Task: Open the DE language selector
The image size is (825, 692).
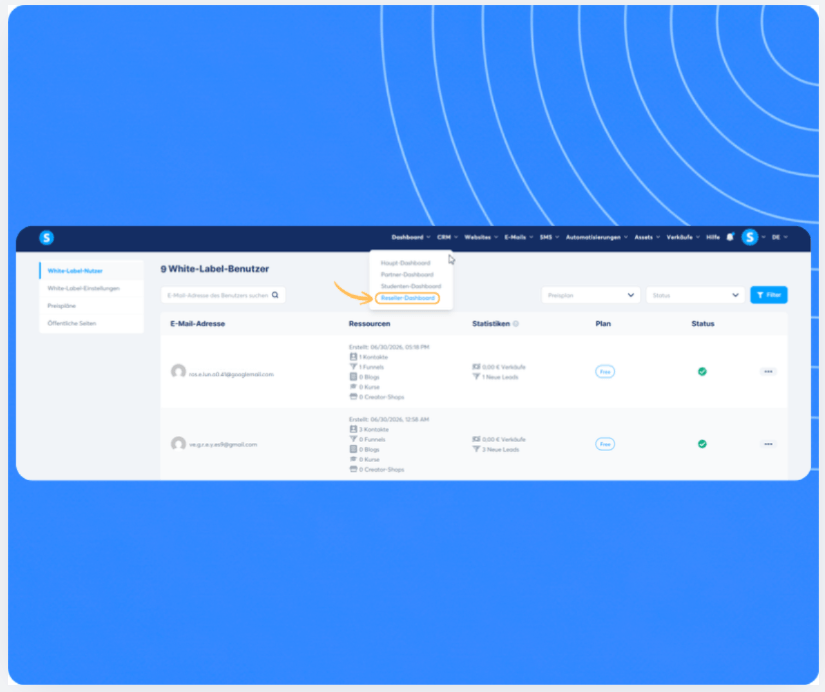Action: click(779, 237)
